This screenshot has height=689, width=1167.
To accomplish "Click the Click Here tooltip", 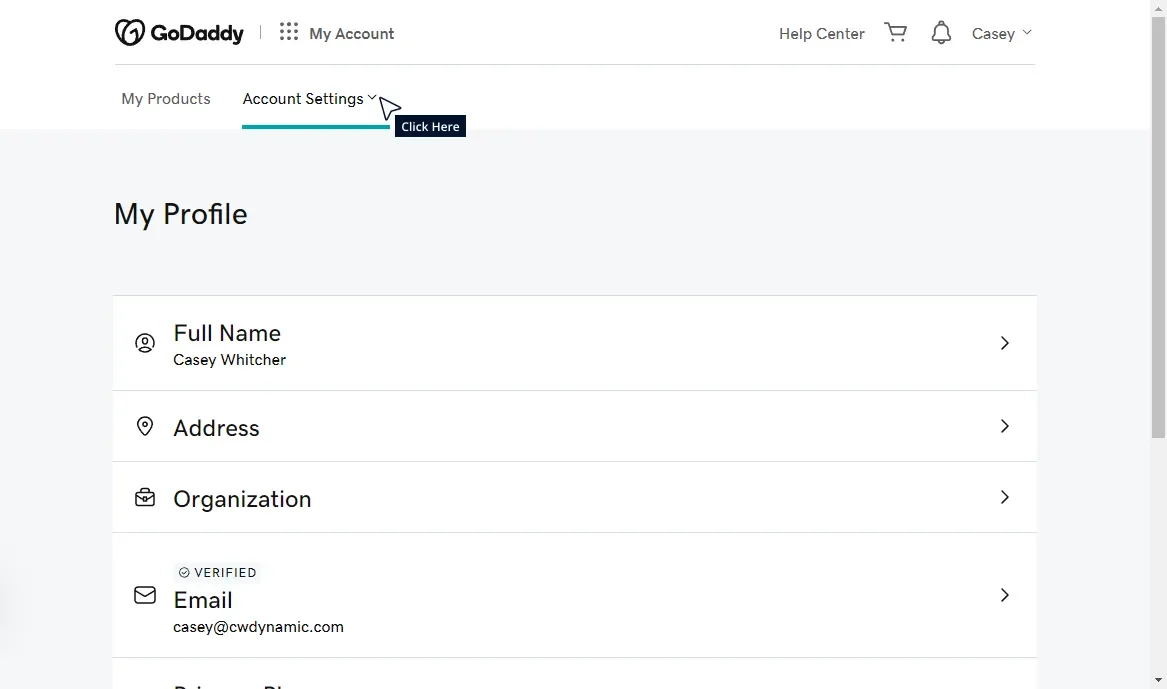I will (429, 126).
